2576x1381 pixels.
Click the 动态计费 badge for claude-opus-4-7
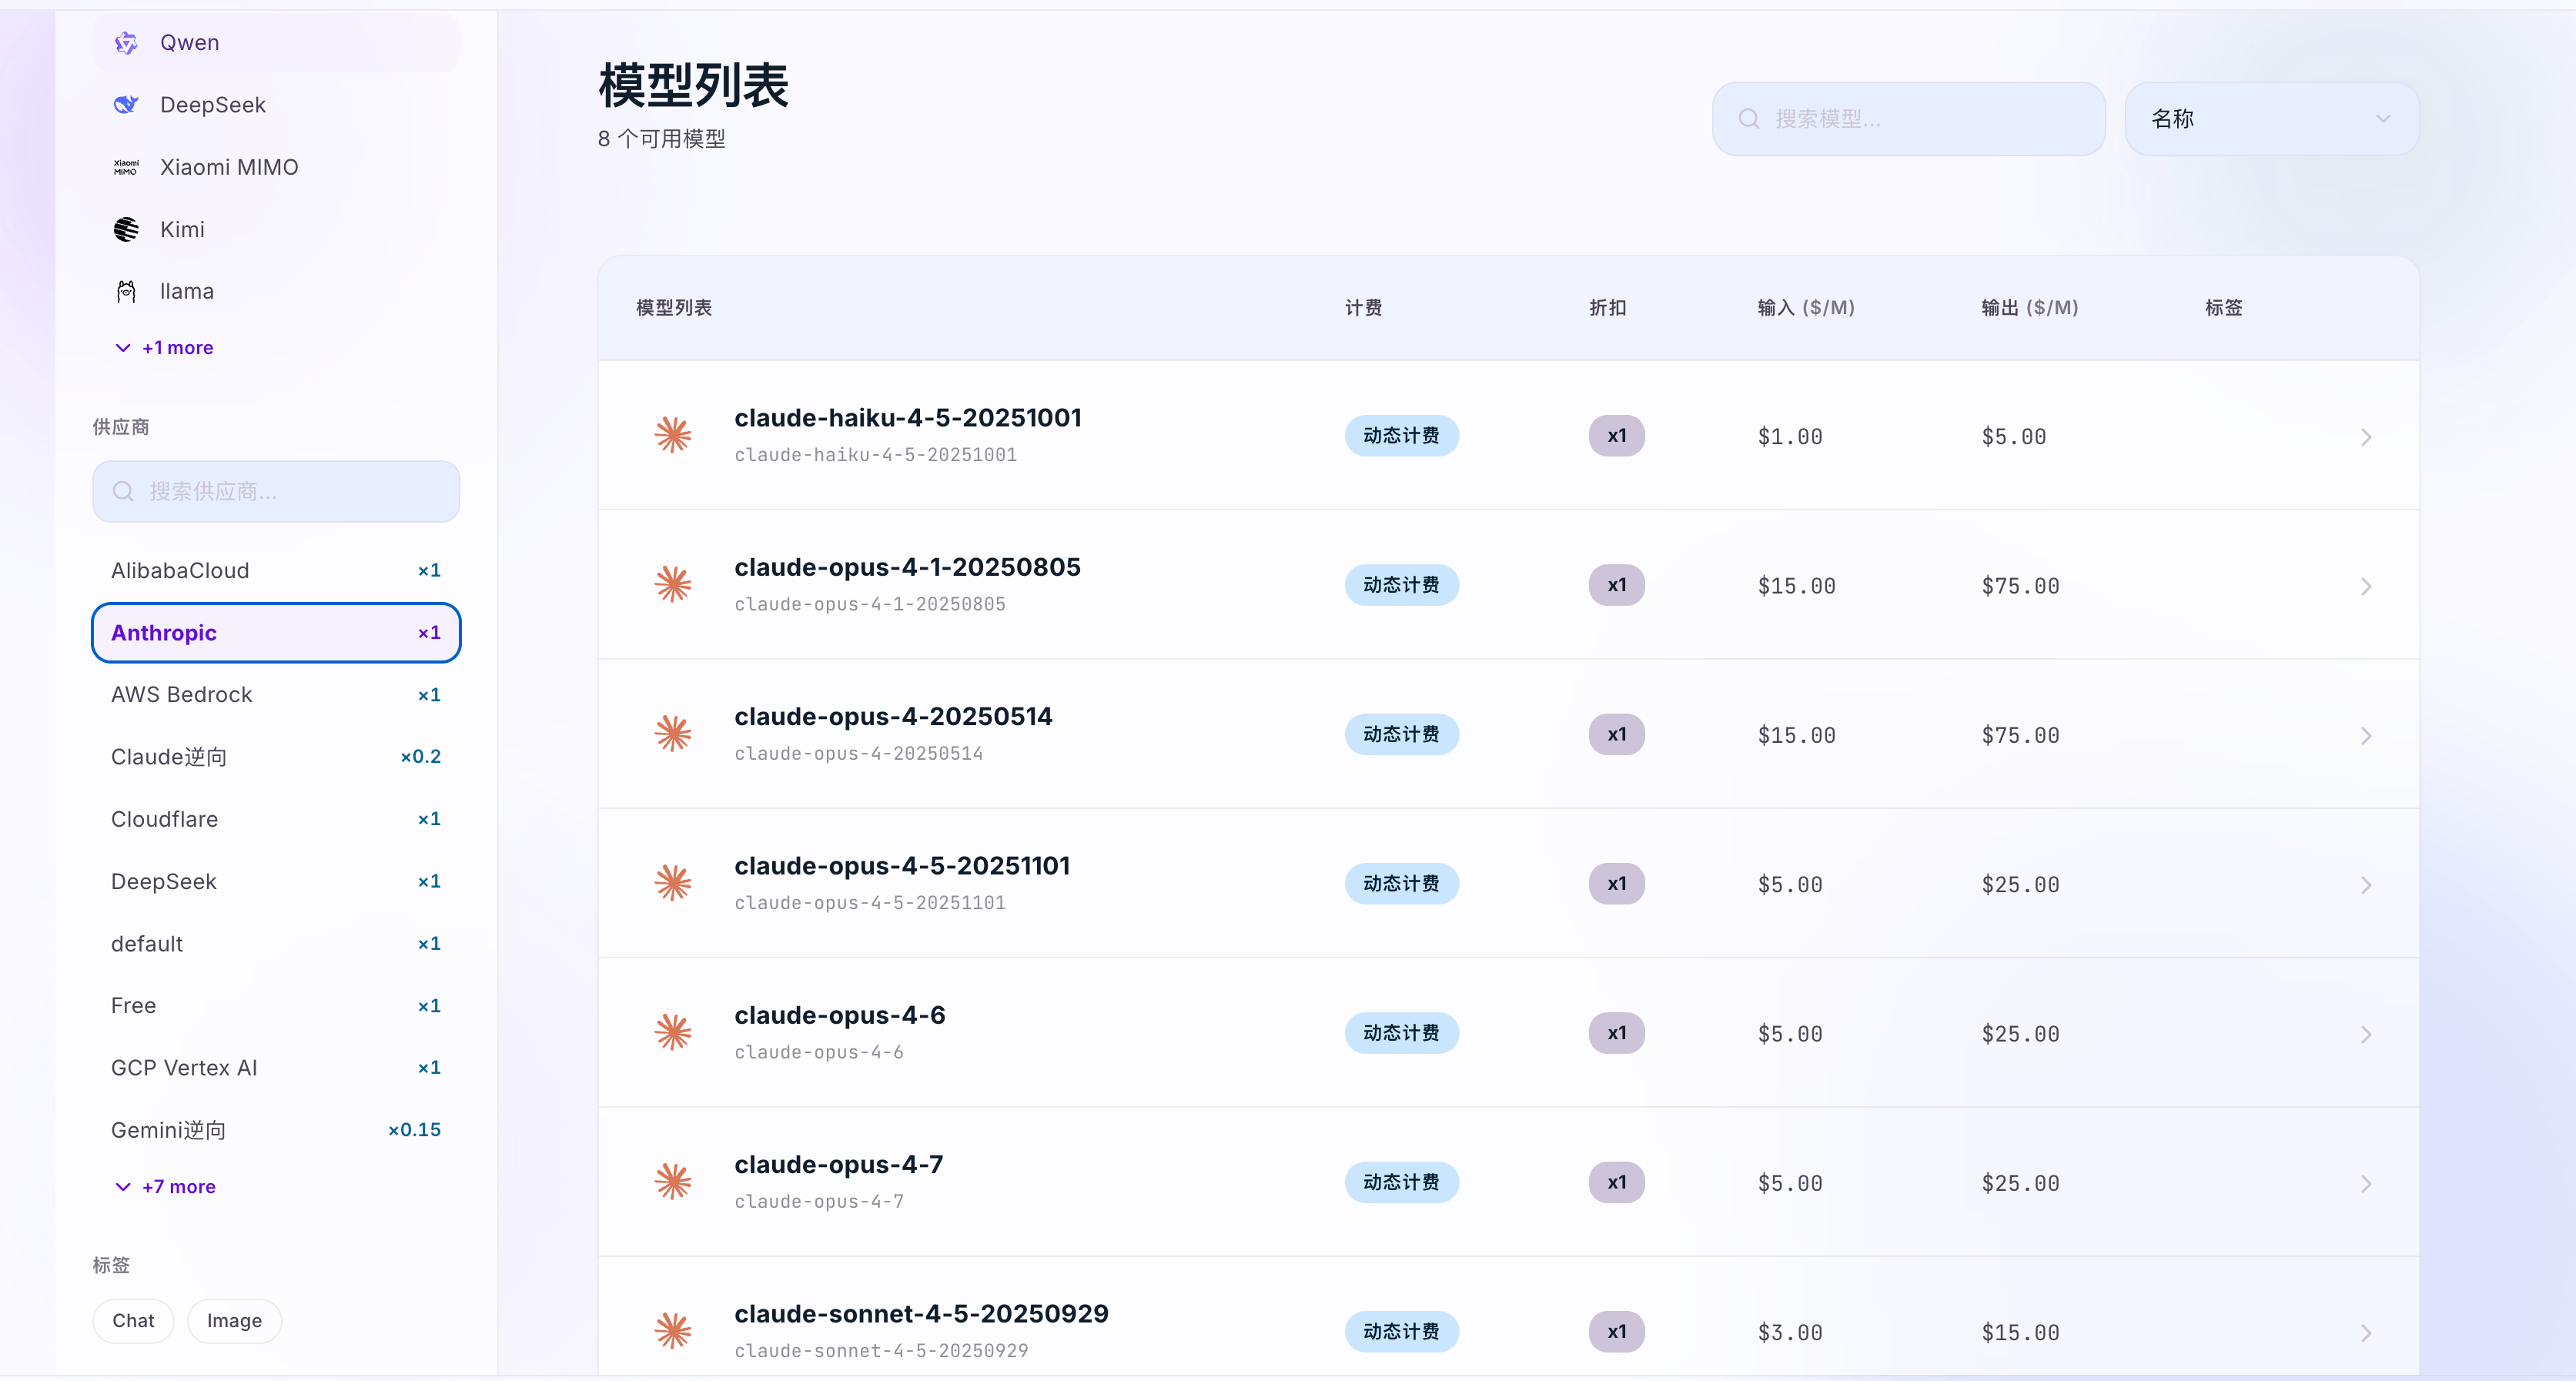1401,1183
